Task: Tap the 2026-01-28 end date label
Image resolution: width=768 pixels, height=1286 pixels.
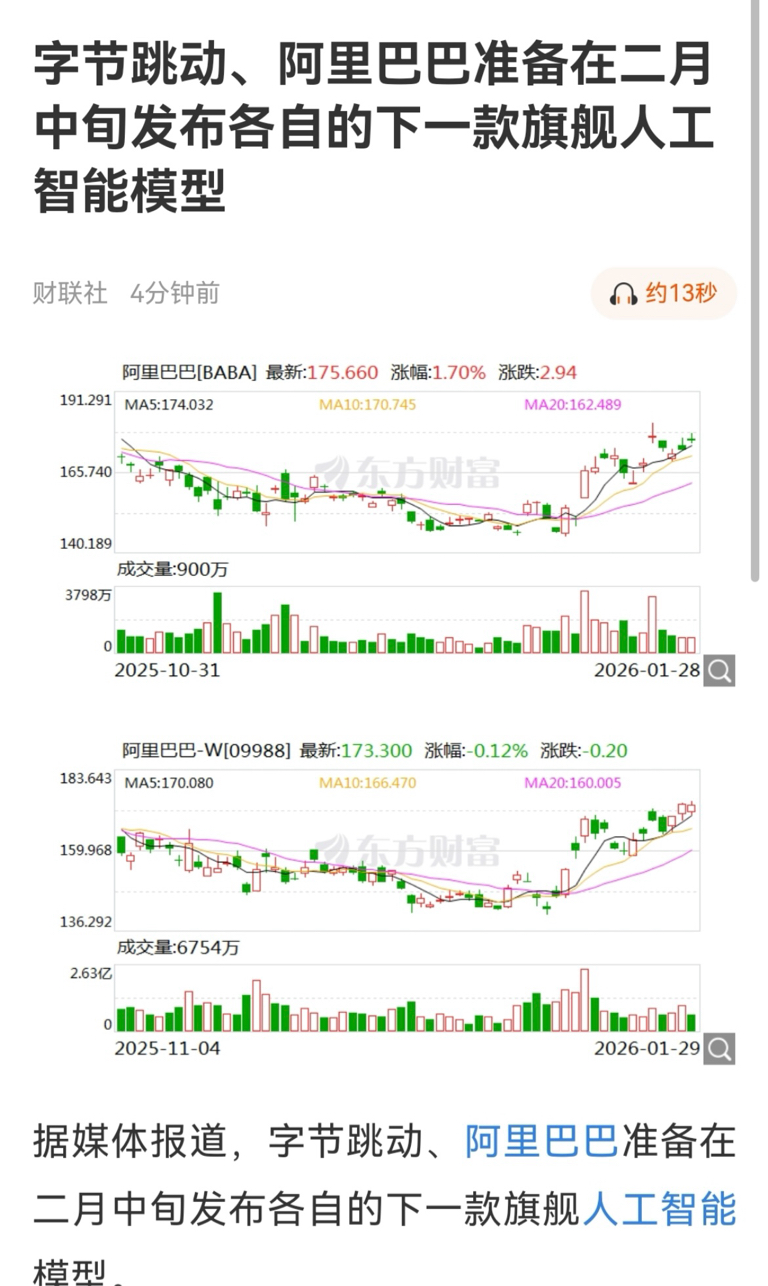Action: click(x=646, y=670)
